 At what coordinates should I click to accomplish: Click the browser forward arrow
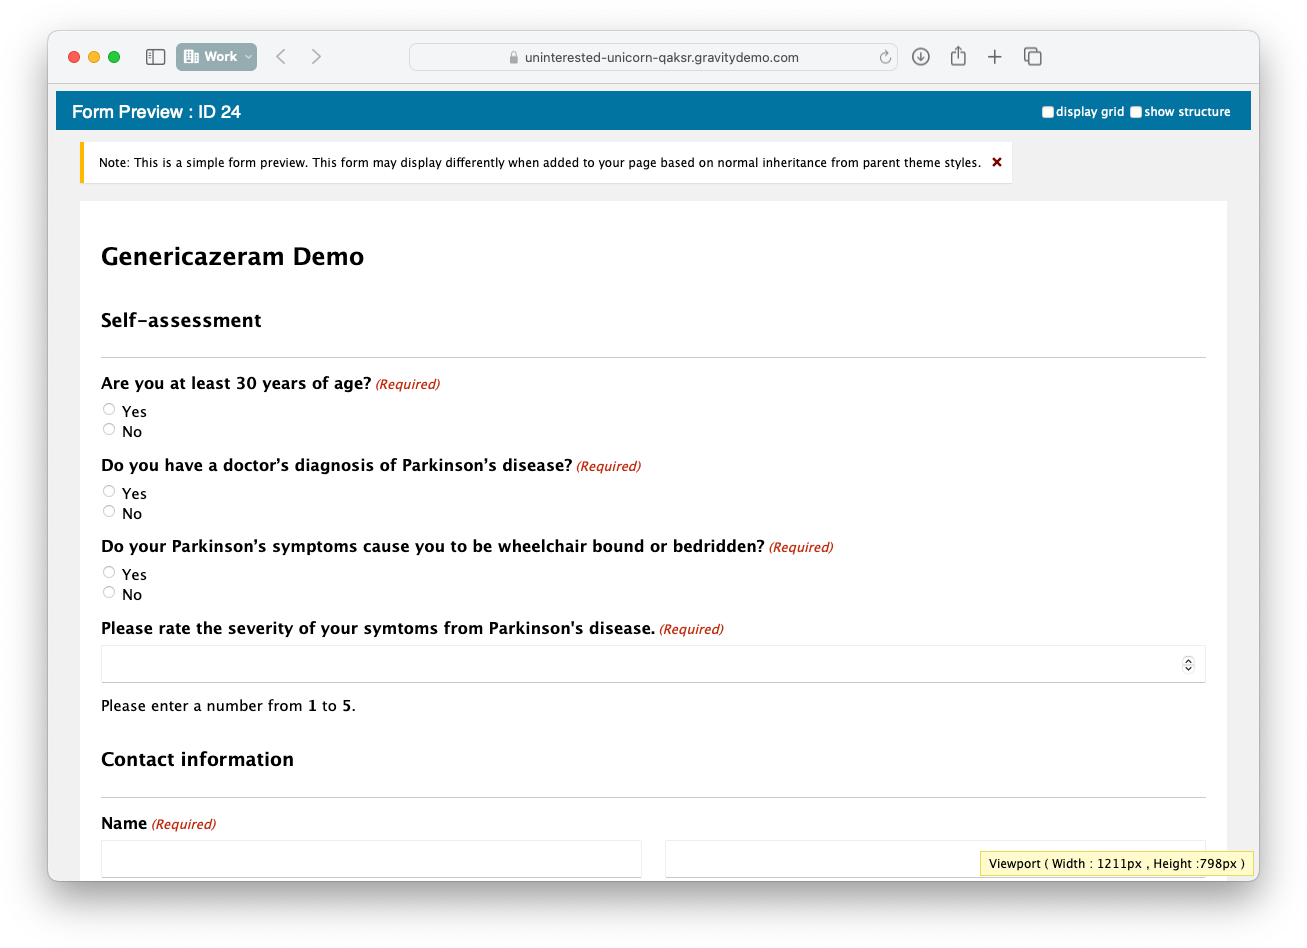(x=316, y=57)
